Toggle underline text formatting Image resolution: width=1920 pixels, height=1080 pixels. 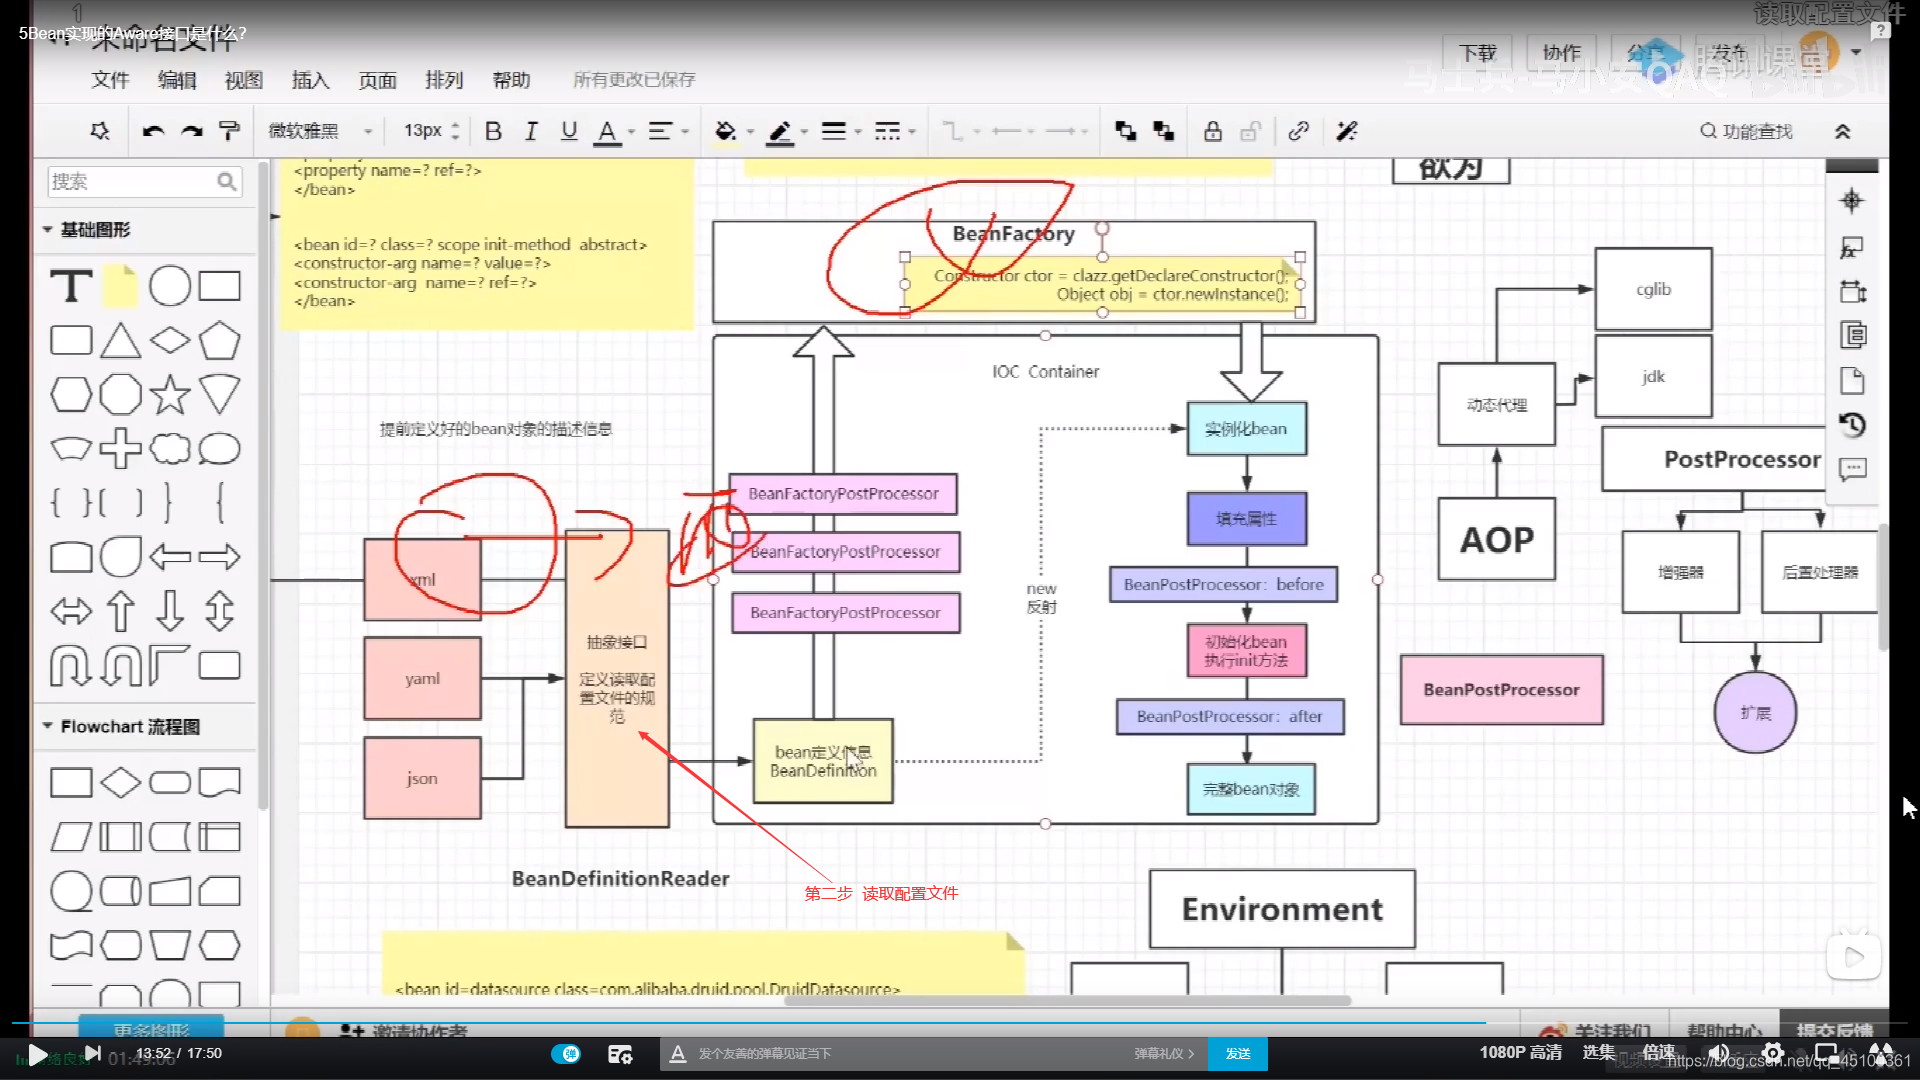pos(569,131)
